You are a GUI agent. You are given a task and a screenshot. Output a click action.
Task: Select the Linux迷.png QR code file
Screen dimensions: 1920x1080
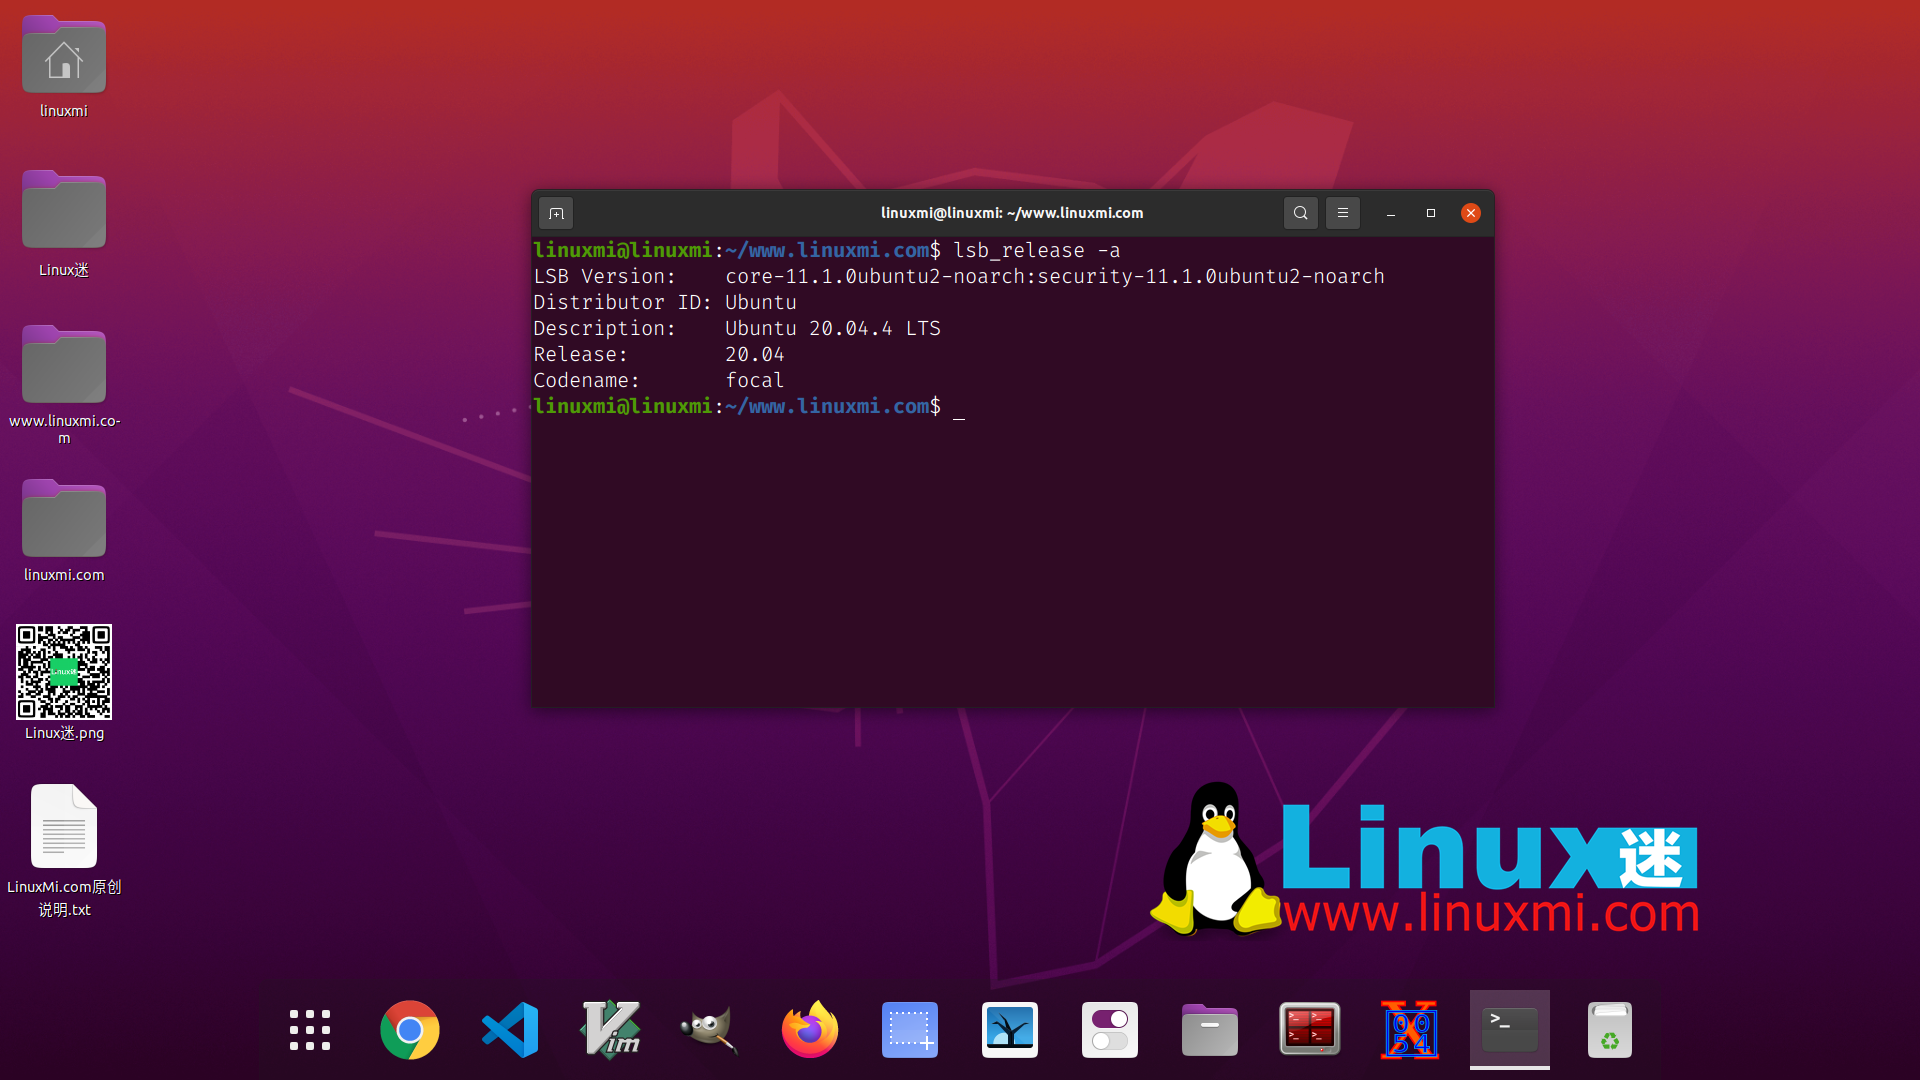coord(64,683)
